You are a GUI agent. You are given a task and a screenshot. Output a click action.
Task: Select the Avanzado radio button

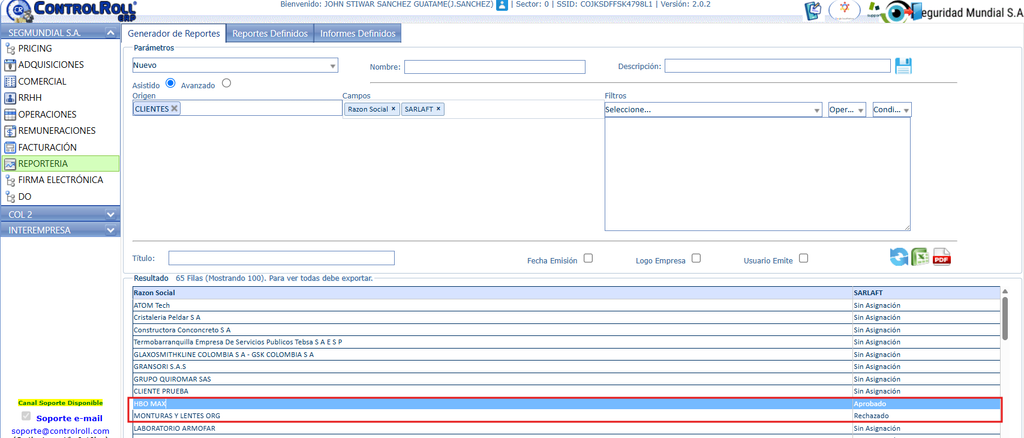[x=227, y=83]
